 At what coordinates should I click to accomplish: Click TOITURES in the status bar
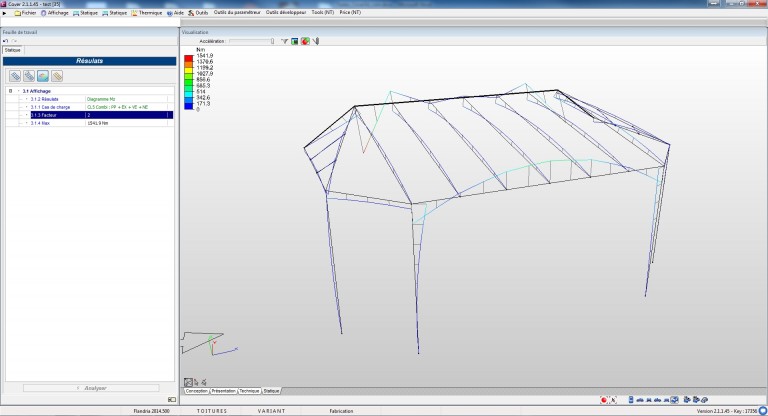(212, 411)
